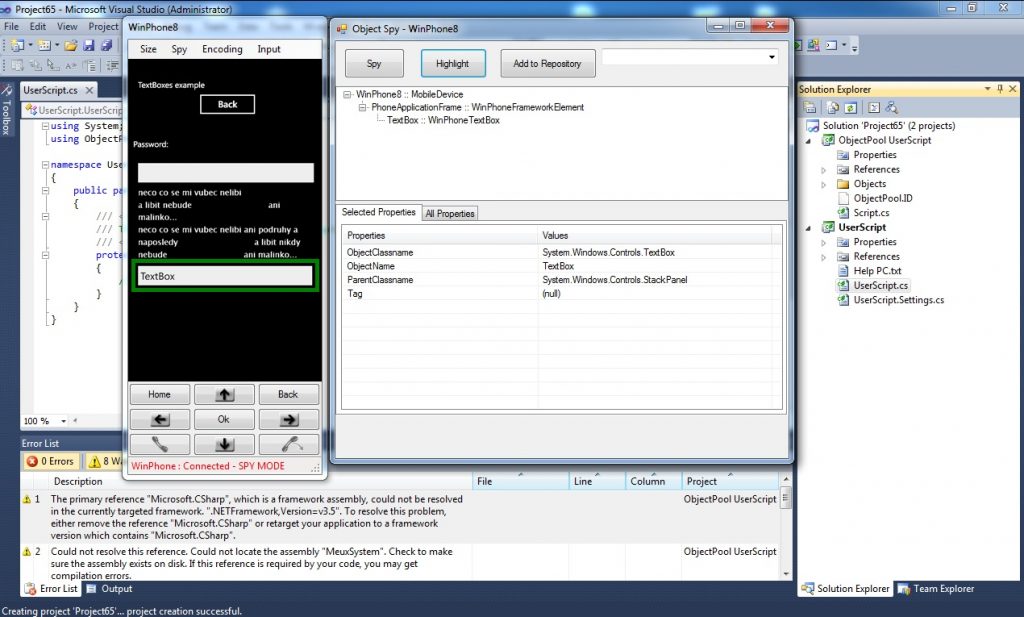Open the Solution Explorer window position dropdown
1024x617 pixels.
[x=987, y=89]
